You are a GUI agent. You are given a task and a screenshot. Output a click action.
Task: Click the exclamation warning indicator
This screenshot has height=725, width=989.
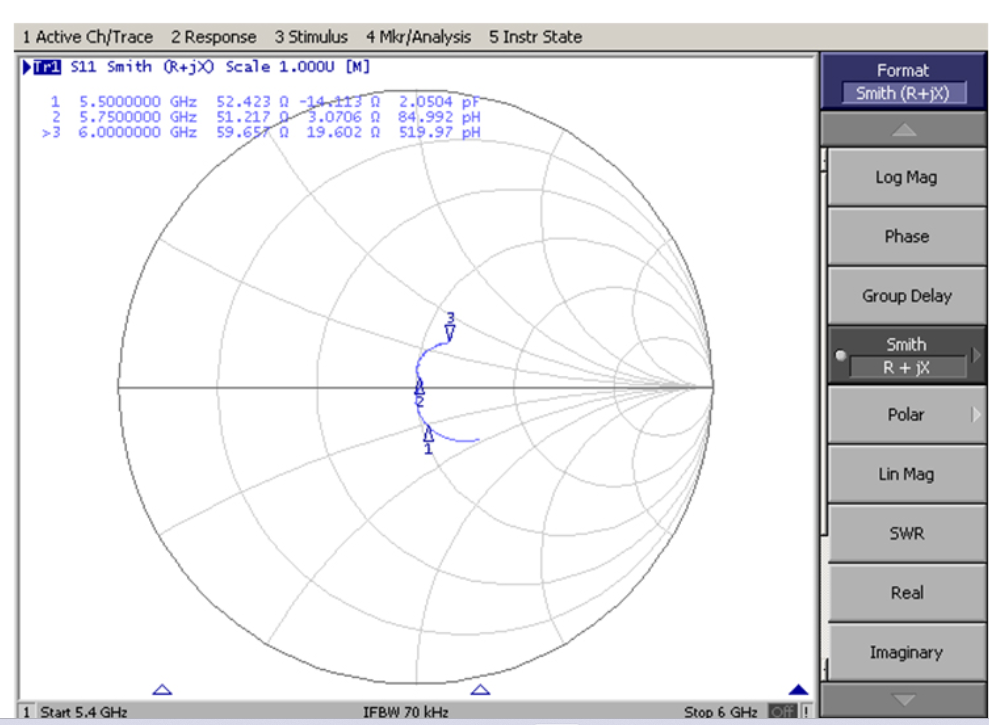(806, 712)
